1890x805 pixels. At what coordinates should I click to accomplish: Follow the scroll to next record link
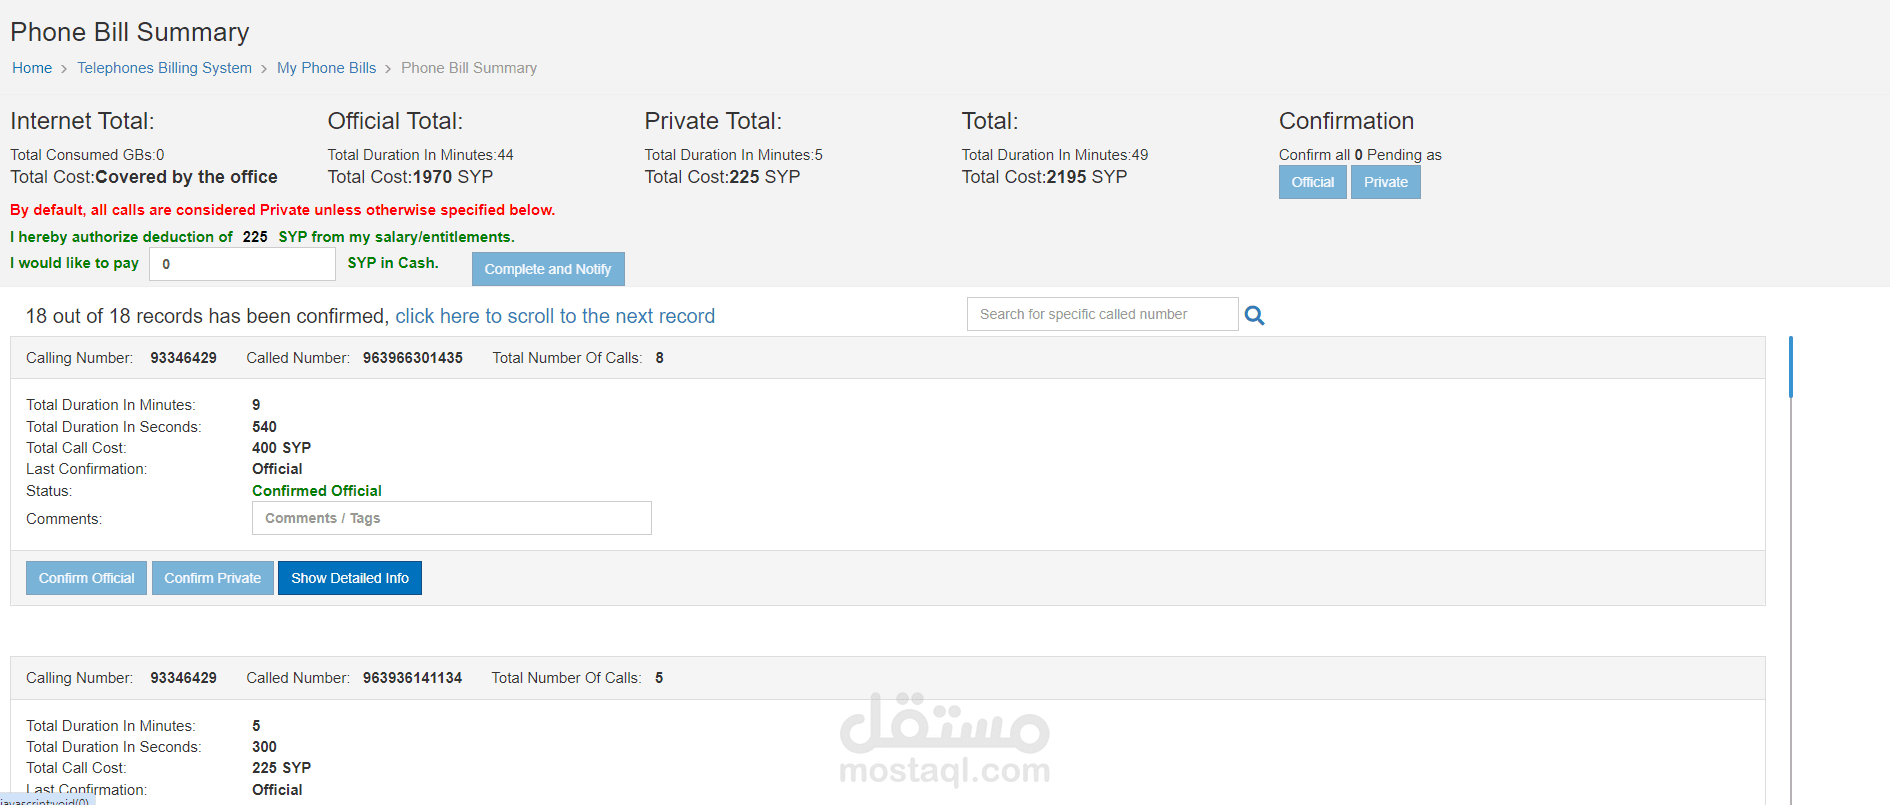point(555,316)
